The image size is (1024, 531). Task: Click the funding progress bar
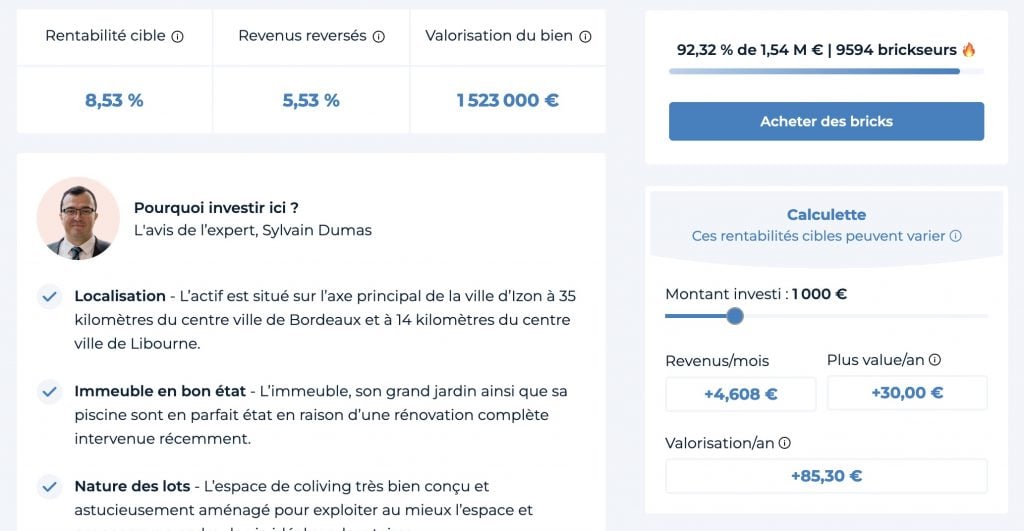tap(826, 71)
